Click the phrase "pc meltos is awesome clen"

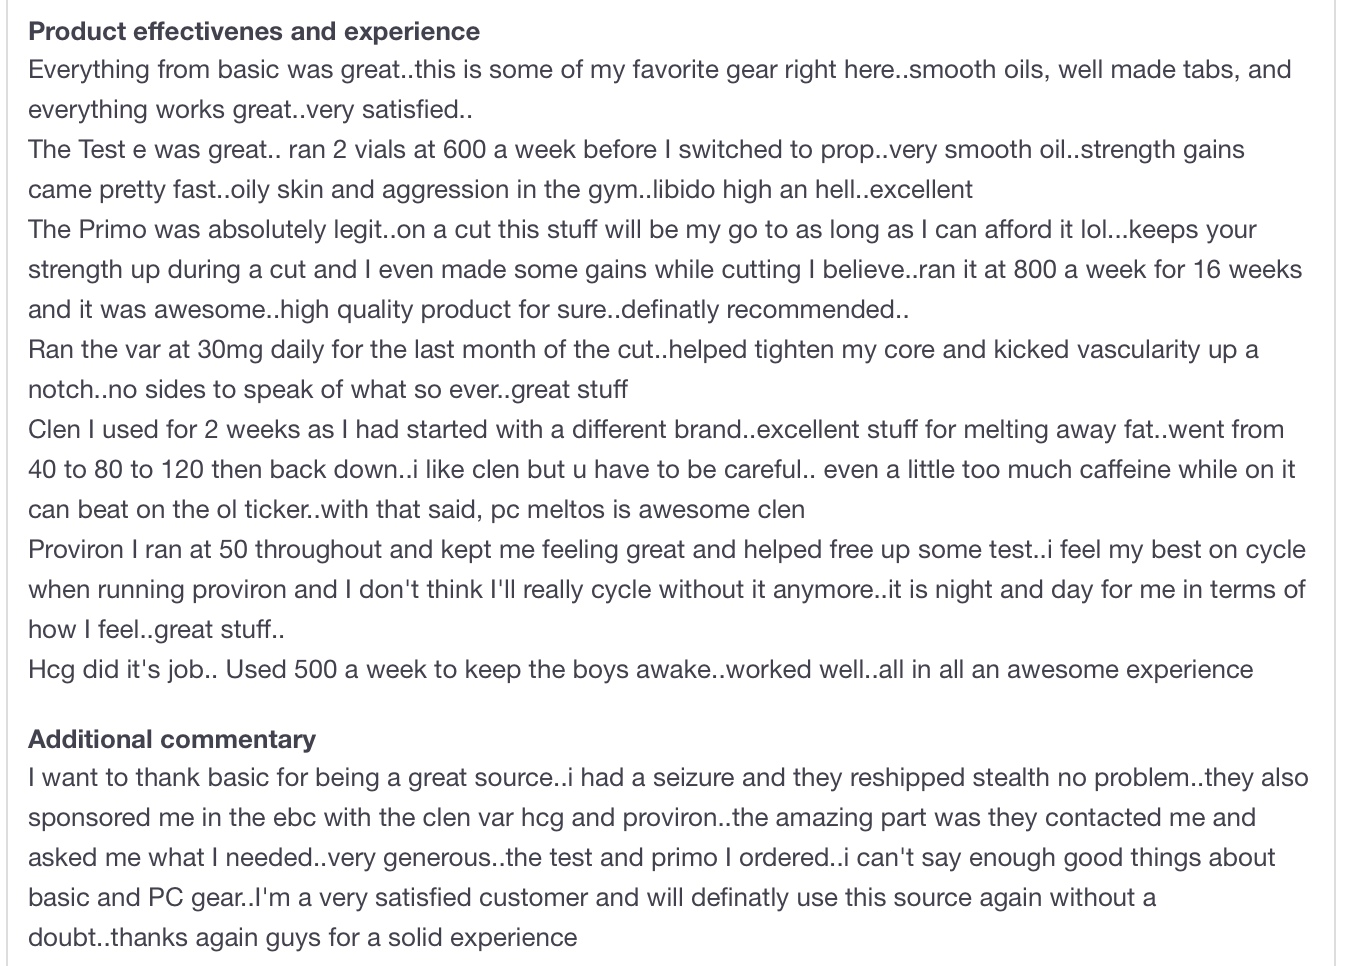click(x=647, y=510)
